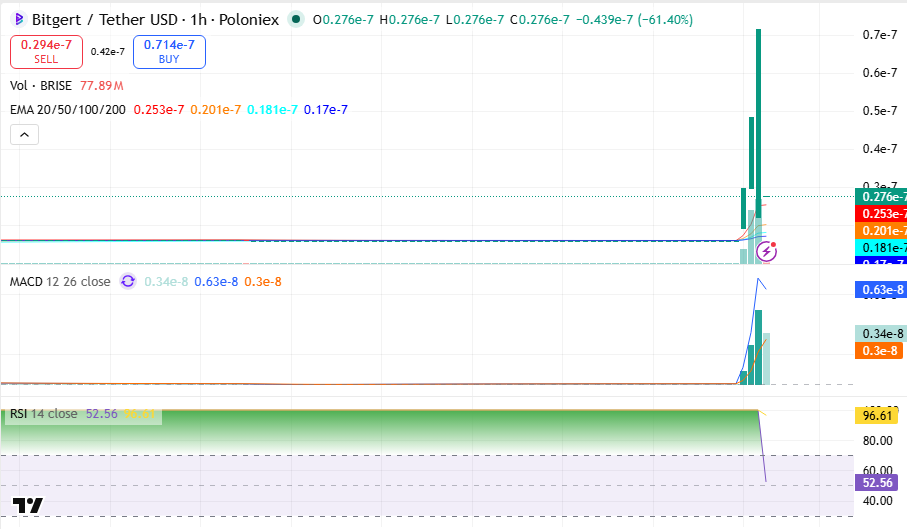The height and width of the screenshot is (529, 907).
Task: Click the MACD refresh cycle icon
Action: 128,282
